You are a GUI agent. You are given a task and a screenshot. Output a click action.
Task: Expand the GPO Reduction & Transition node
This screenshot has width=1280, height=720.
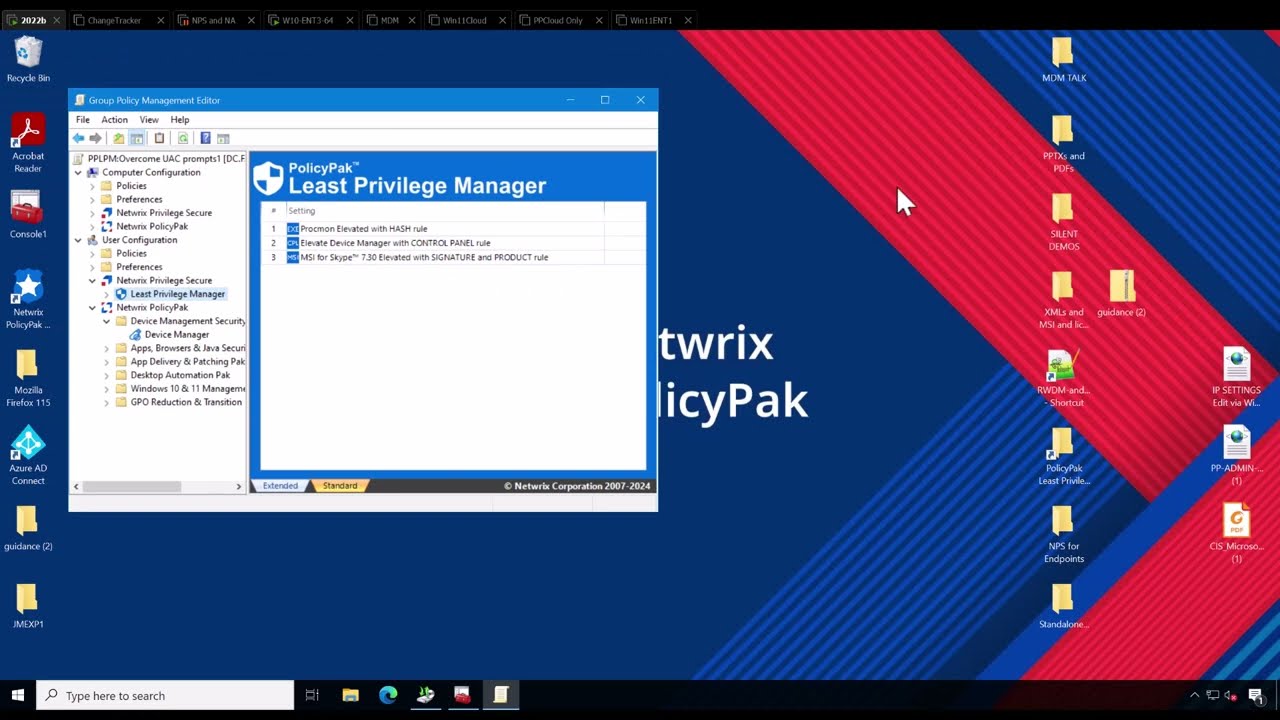[107, 402]
